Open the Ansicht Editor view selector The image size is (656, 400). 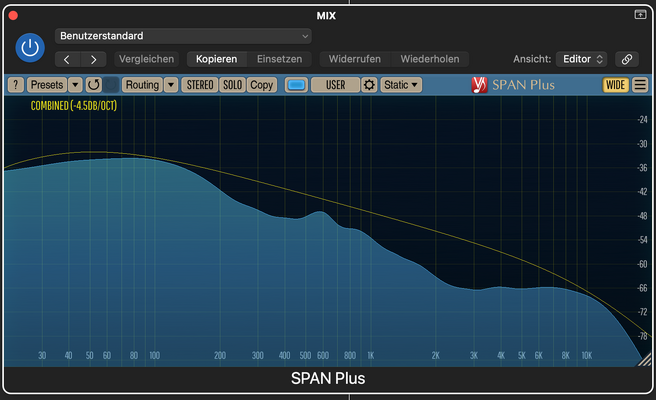click(582, 59)
